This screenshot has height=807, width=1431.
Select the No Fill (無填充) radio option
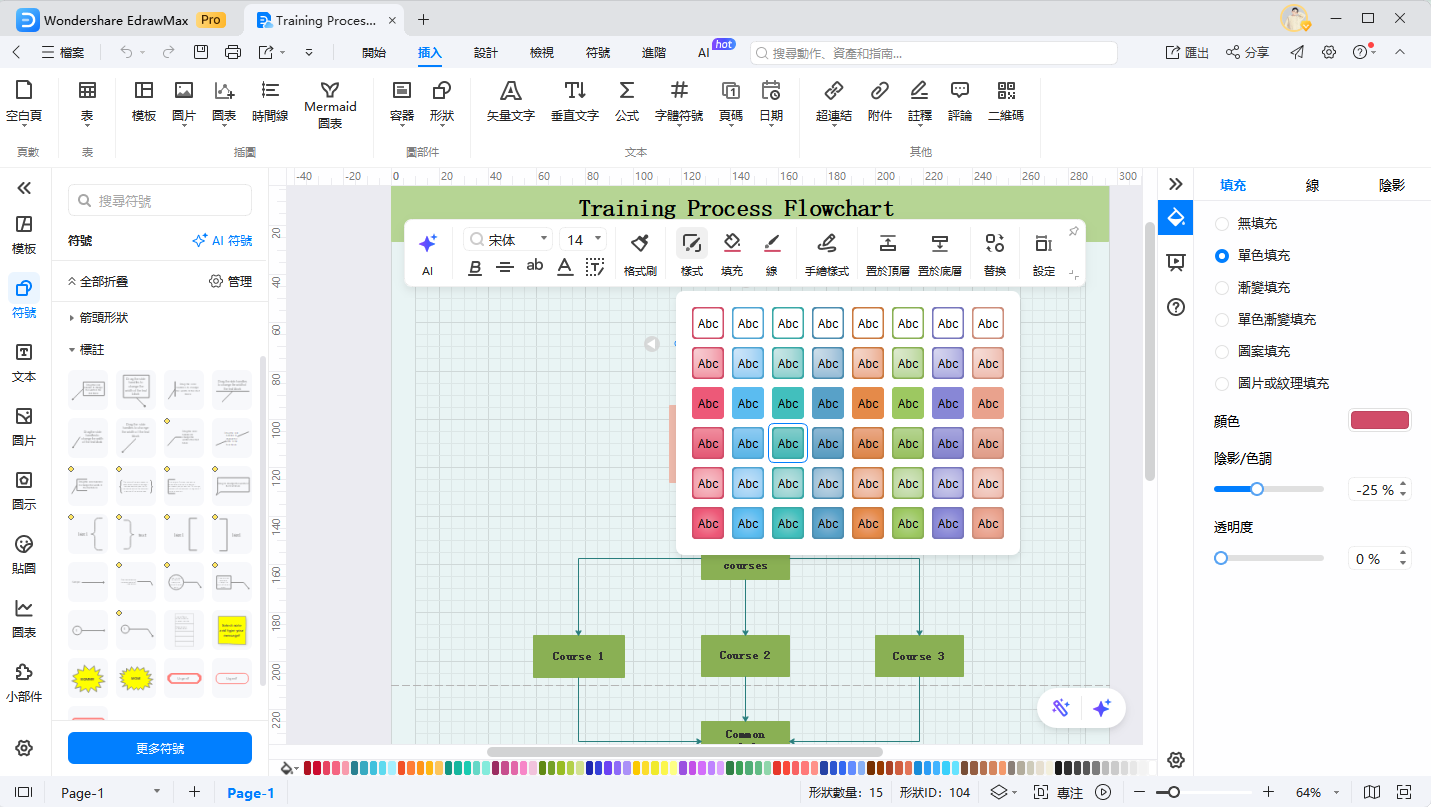tap(1222, 224)
